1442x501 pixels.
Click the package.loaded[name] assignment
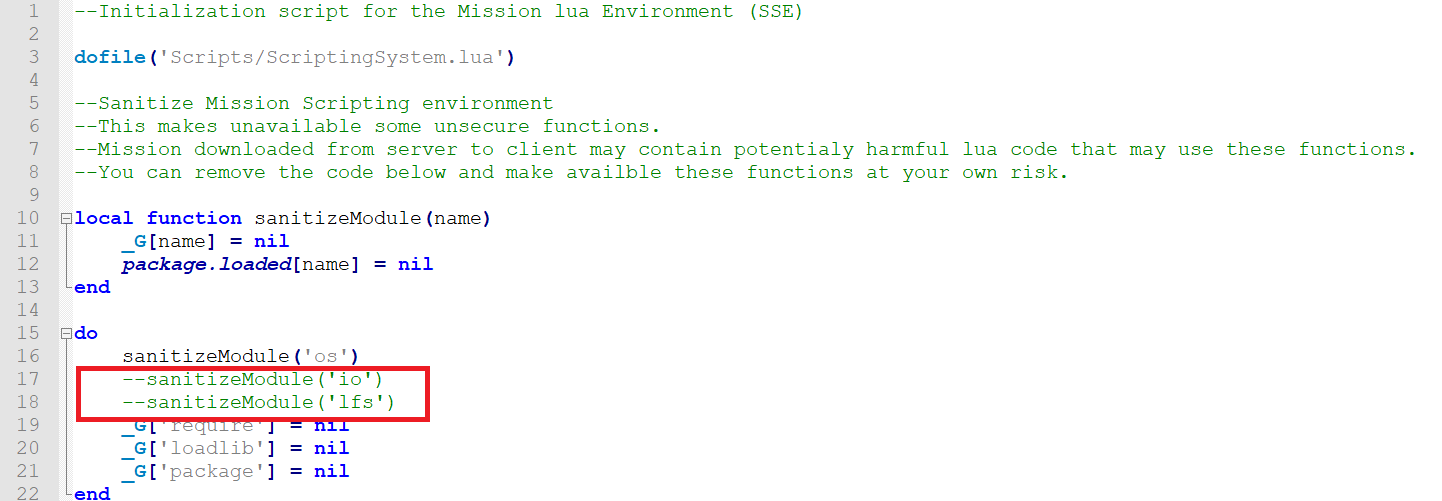point(277,264)
